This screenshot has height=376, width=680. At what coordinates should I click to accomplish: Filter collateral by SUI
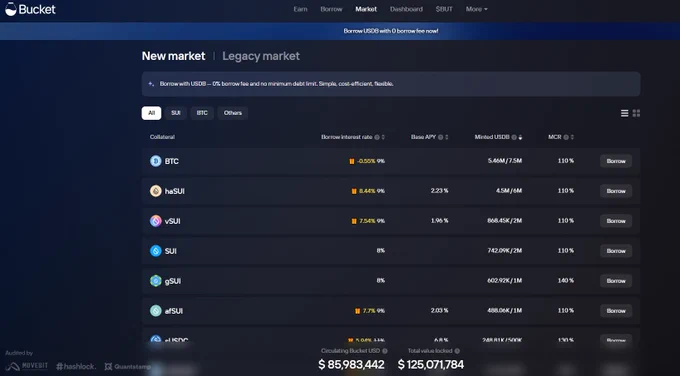[x=176, y=113]
